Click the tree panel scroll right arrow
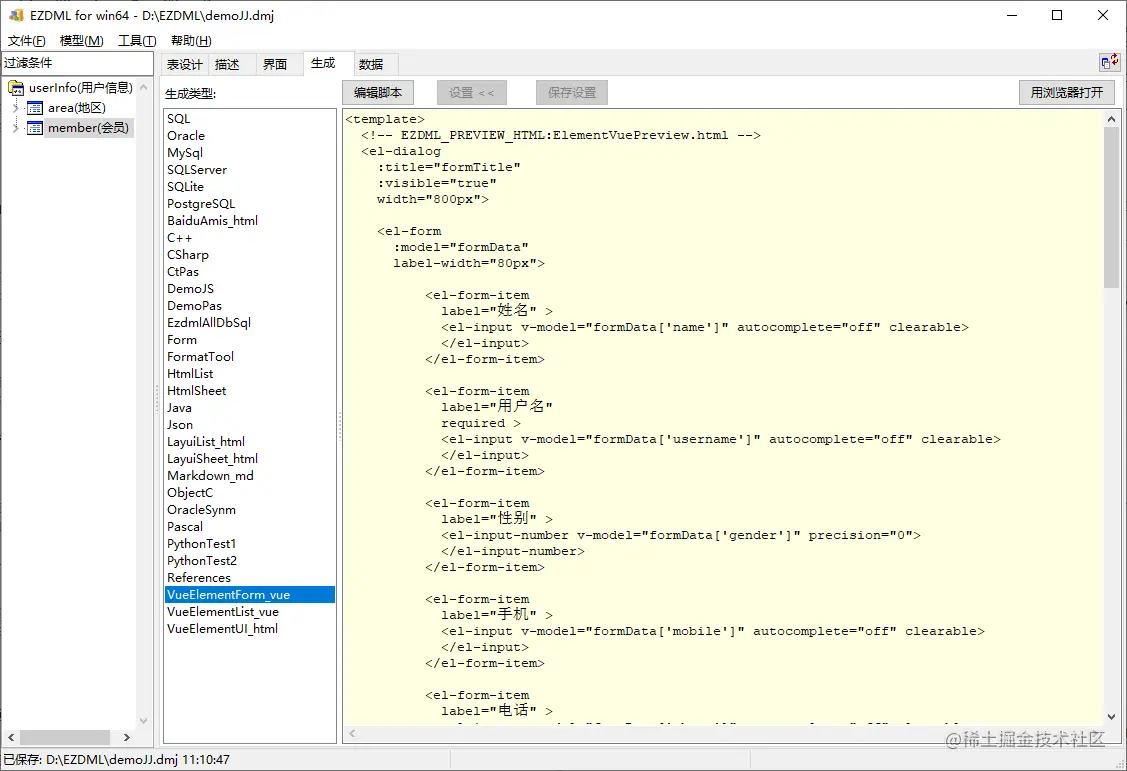The height and width of the screenshot is (771, 1127). [126, 737]
